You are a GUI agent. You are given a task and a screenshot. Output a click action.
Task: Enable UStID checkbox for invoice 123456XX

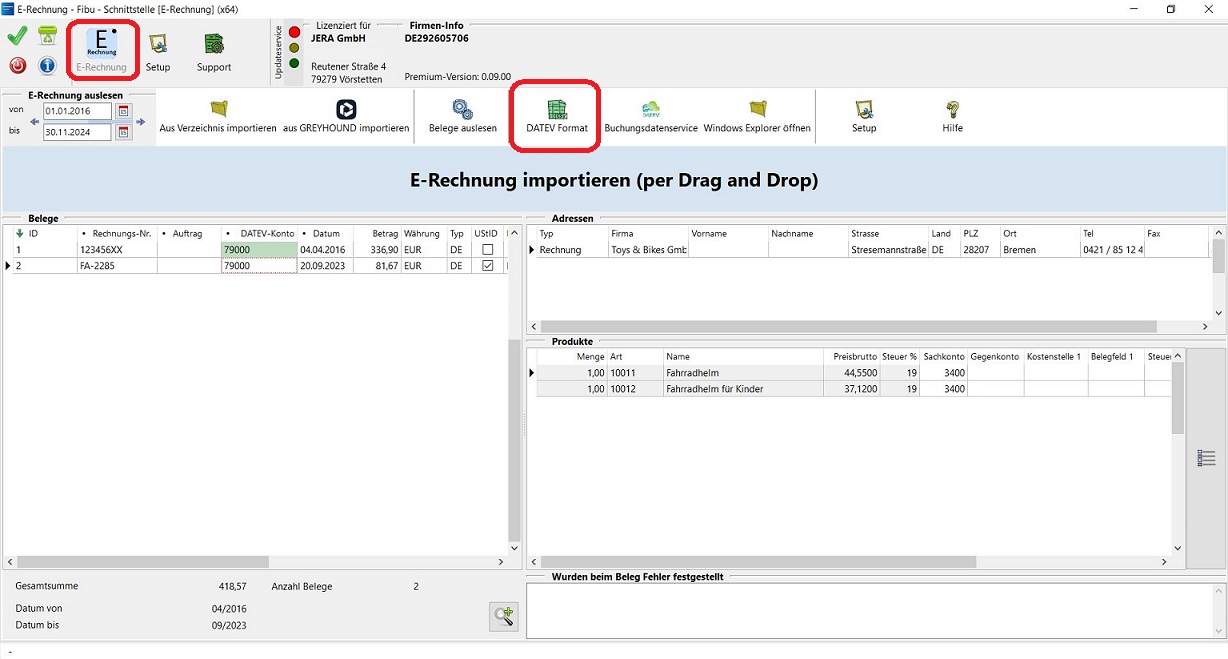click(x=487, y=250)
